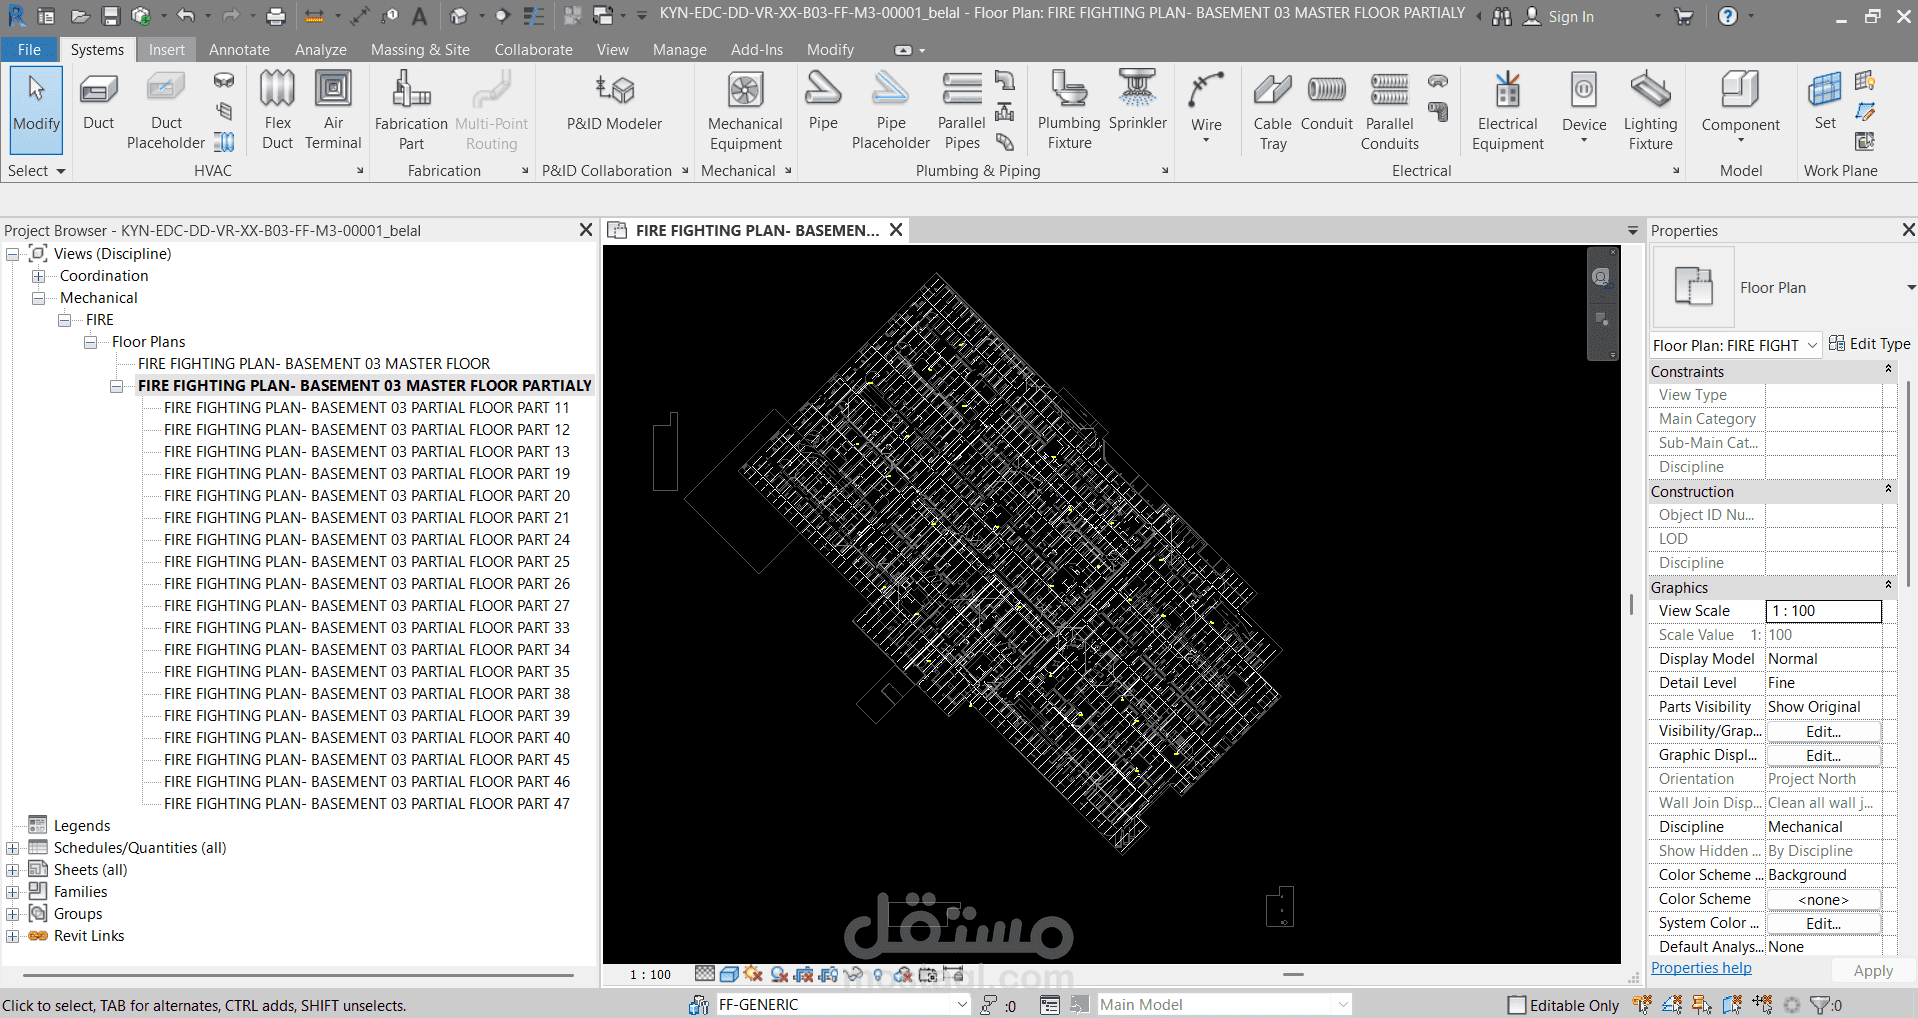Expand the Coordination views node
1918x1018 pixels.
(x=39, y=276)
